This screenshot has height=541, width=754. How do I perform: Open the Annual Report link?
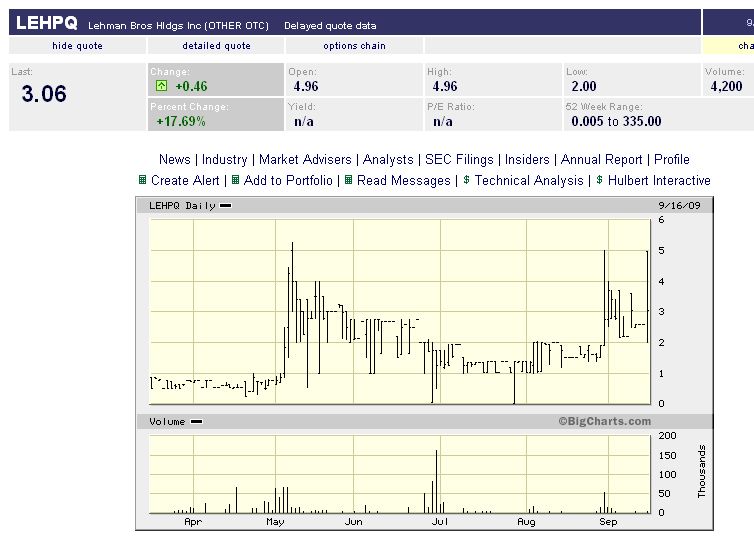coord(601,159)
